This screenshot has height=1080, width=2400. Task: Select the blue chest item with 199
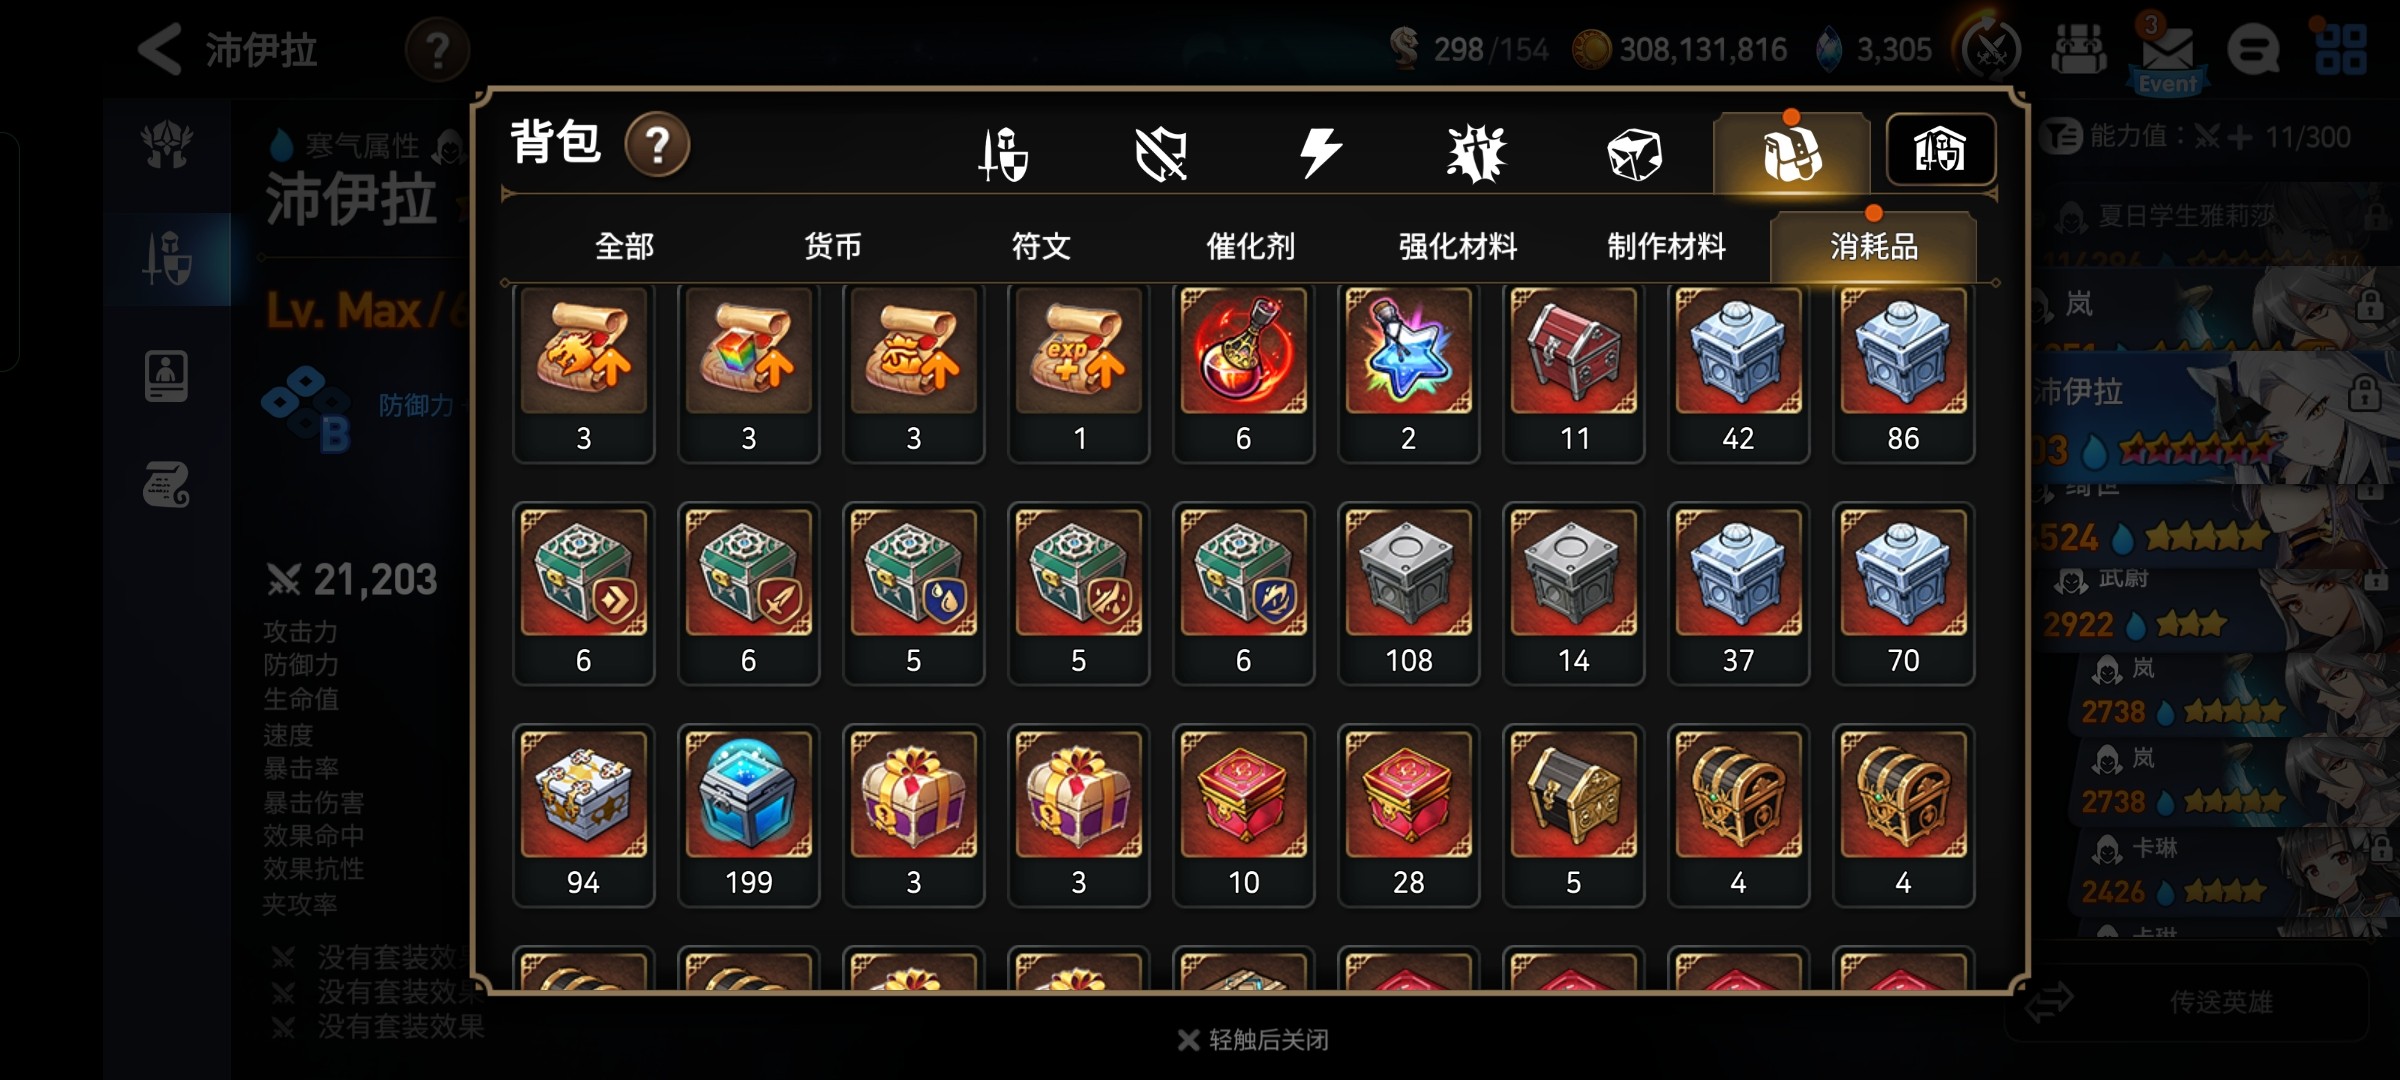click(748, 816)
